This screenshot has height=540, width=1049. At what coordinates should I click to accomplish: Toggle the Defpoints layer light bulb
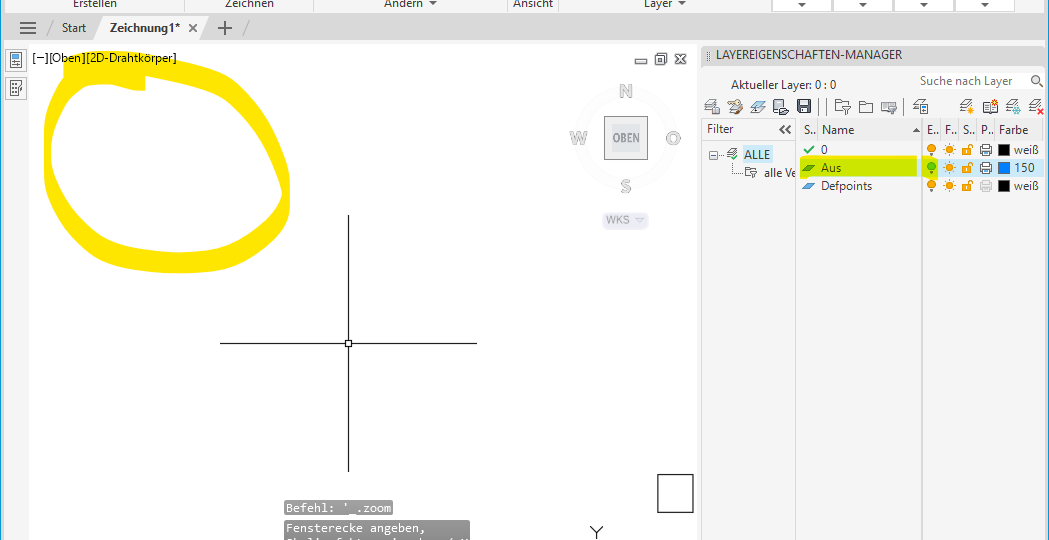tap(931, 186)
